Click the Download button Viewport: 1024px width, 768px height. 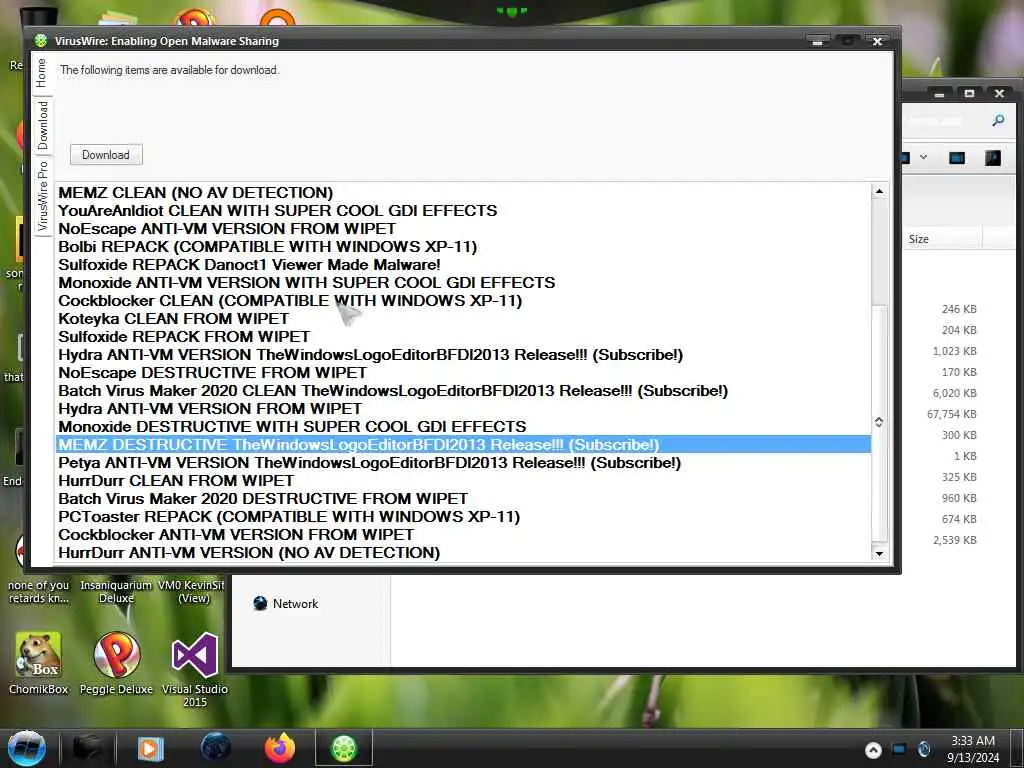click(x=106, y=155)
